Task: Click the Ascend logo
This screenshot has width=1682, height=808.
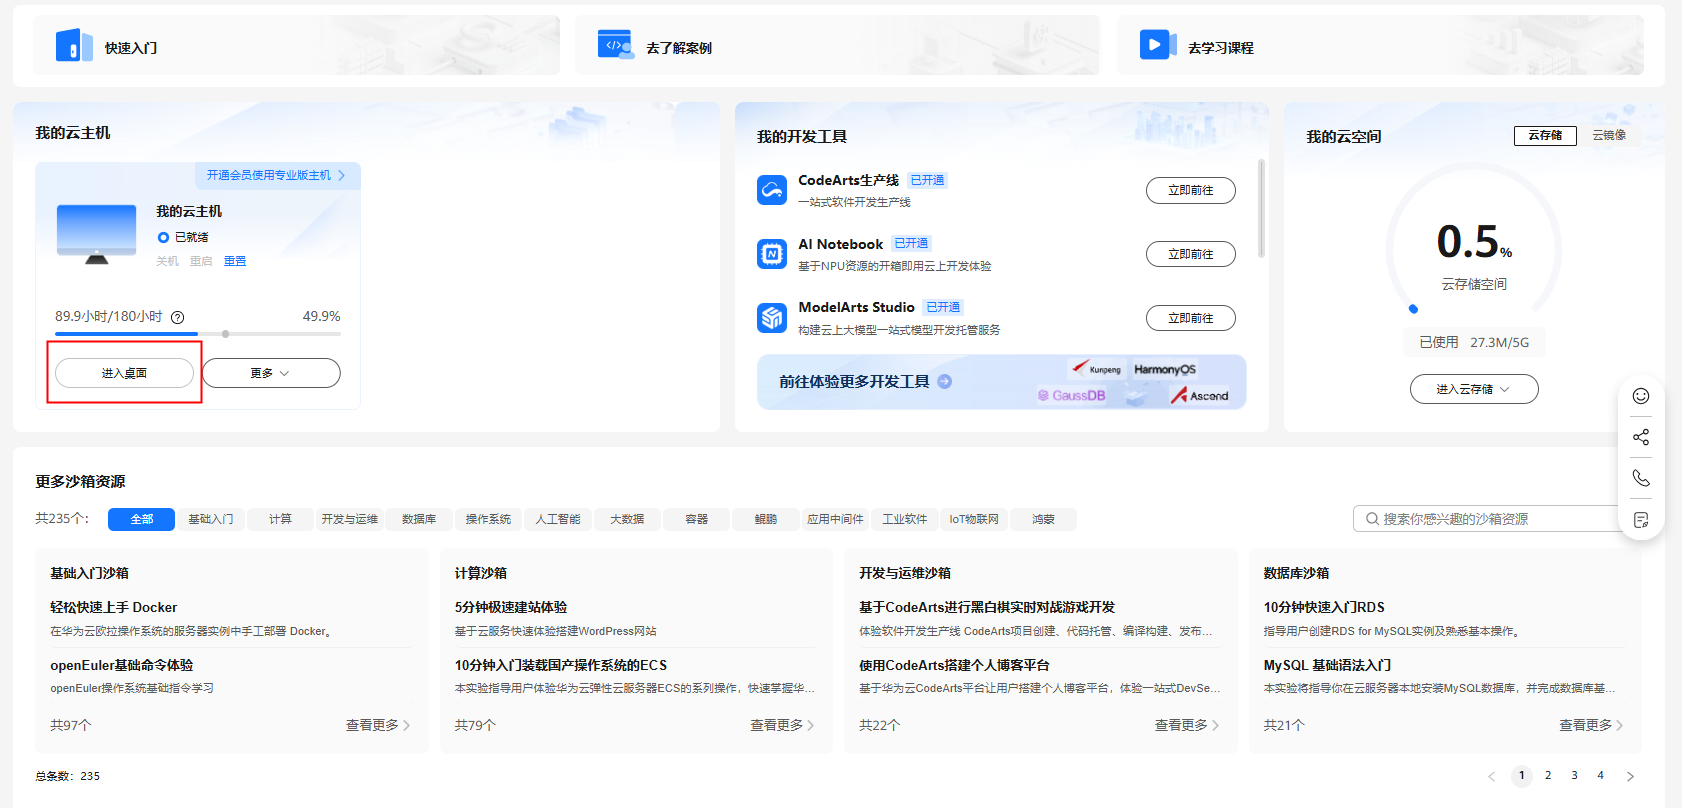Action: (x=1200, y=396)
